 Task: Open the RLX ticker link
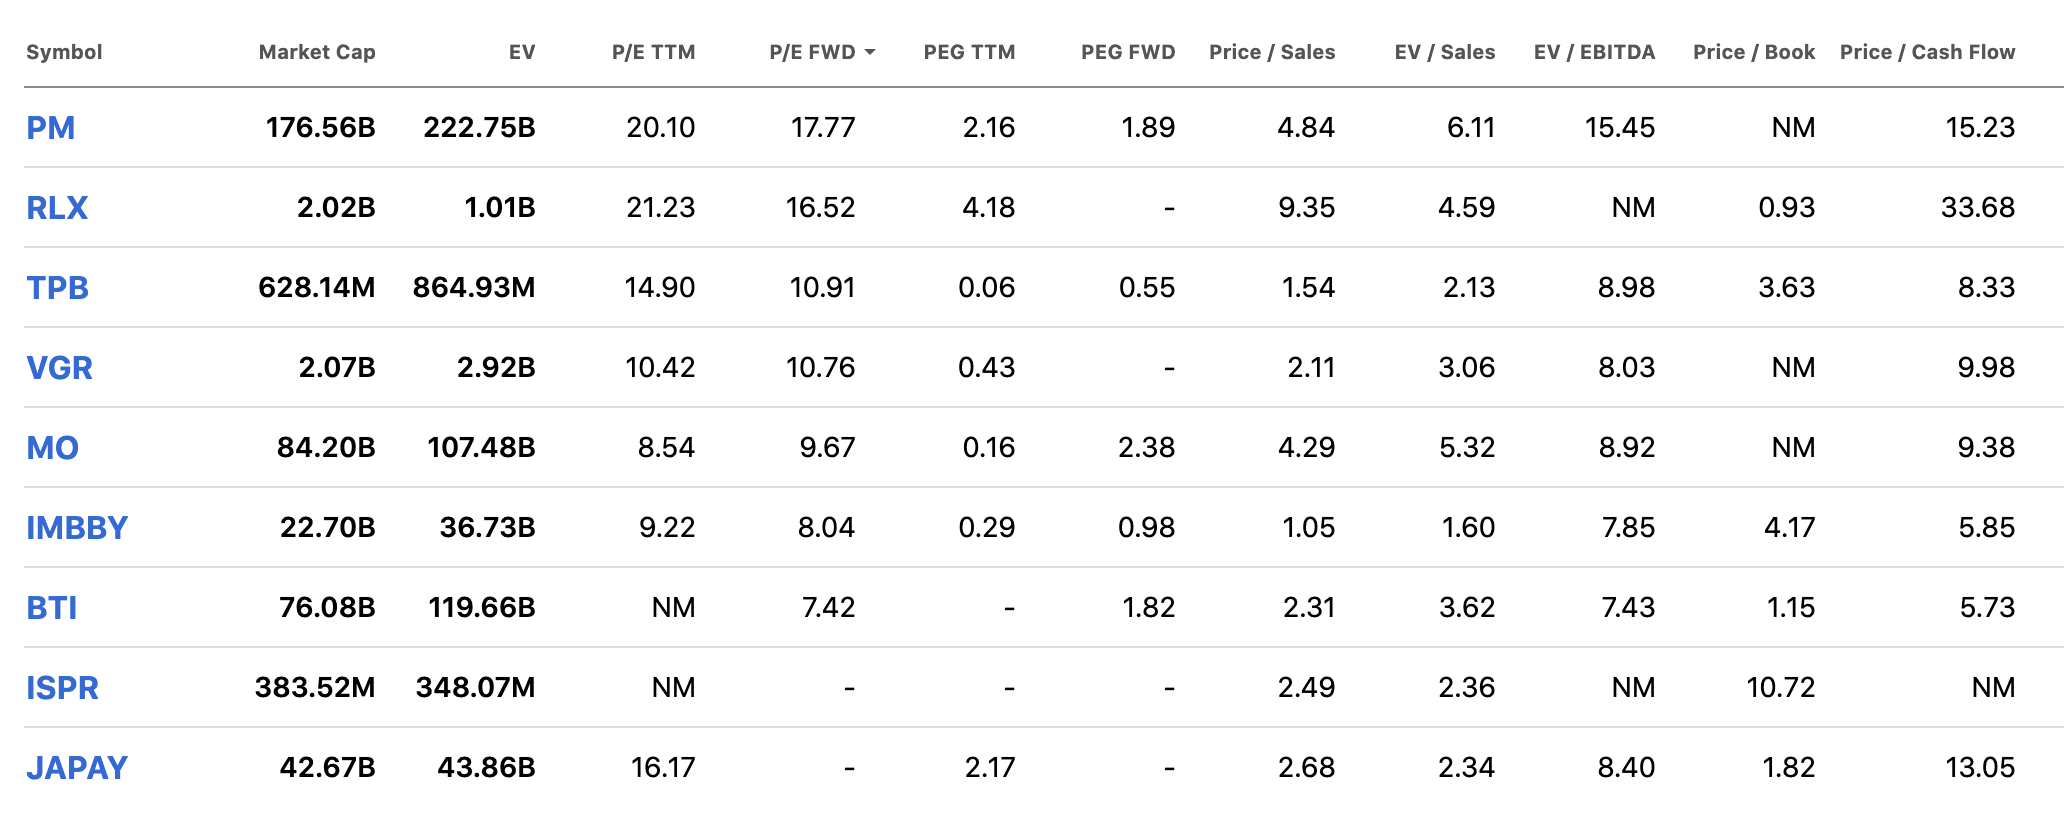pos(57,208)
